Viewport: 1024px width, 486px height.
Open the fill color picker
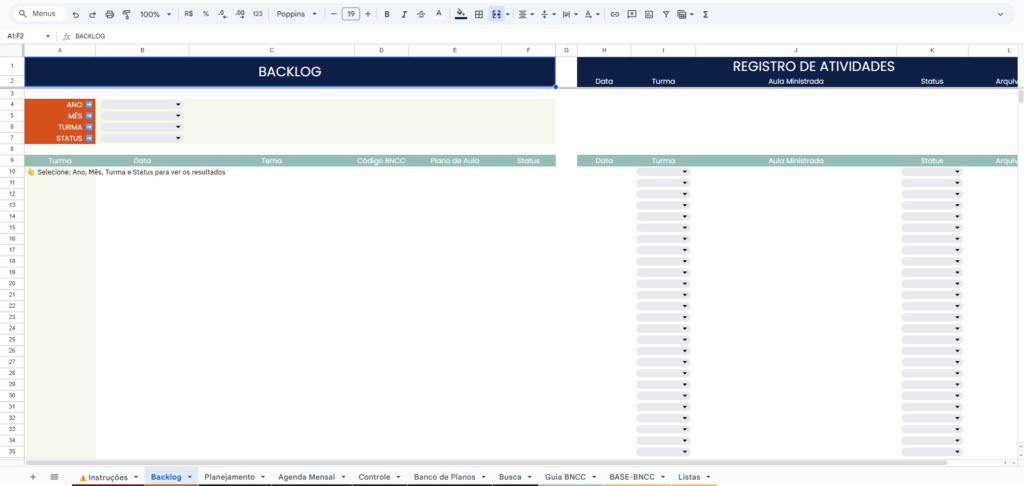(x=460, y=15)
